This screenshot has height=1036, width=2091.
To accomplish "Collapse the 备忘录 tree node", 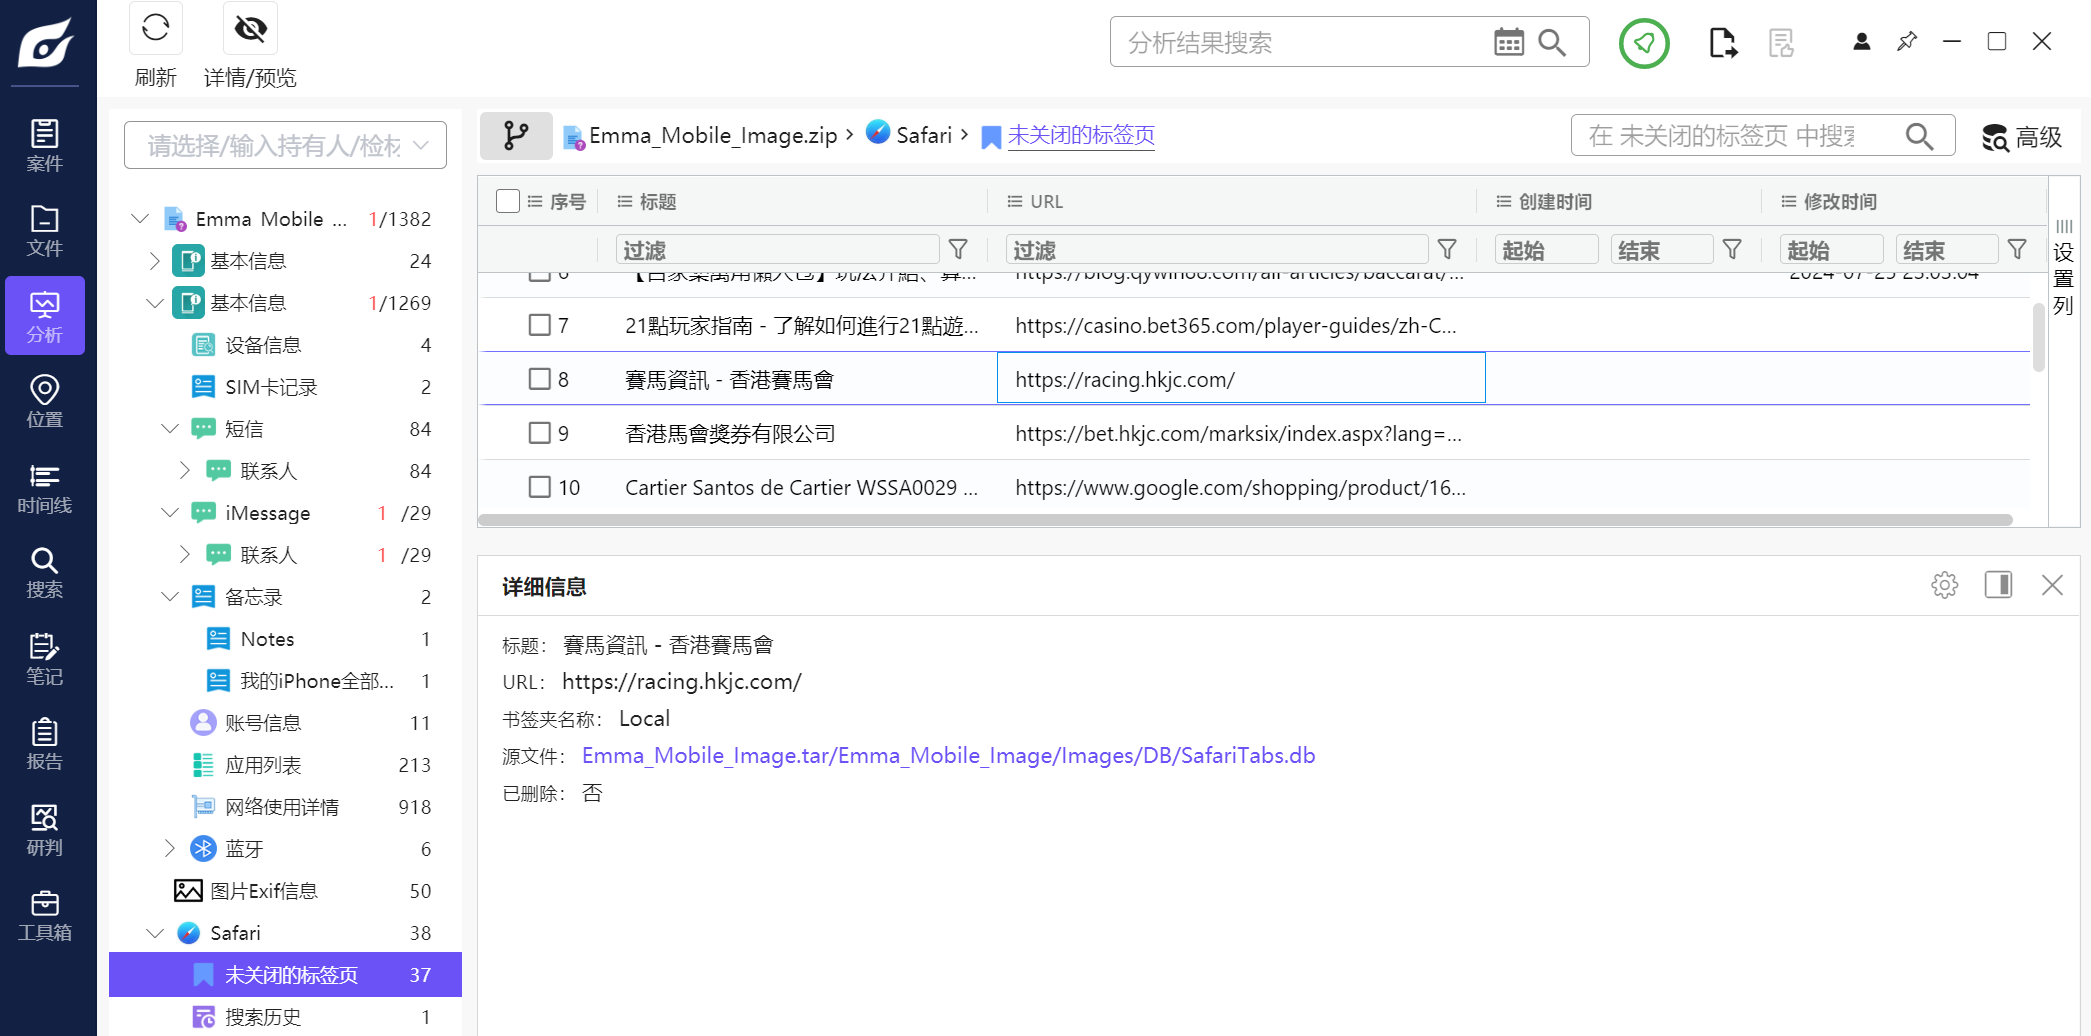I will (x=170, y=597).
